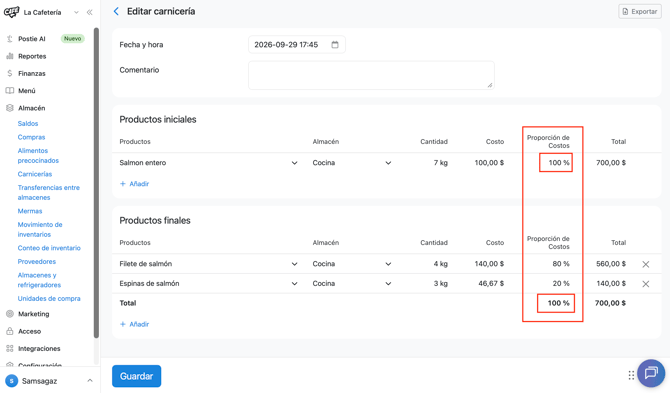Click the Samsagaz user avatar

point(12,381)
